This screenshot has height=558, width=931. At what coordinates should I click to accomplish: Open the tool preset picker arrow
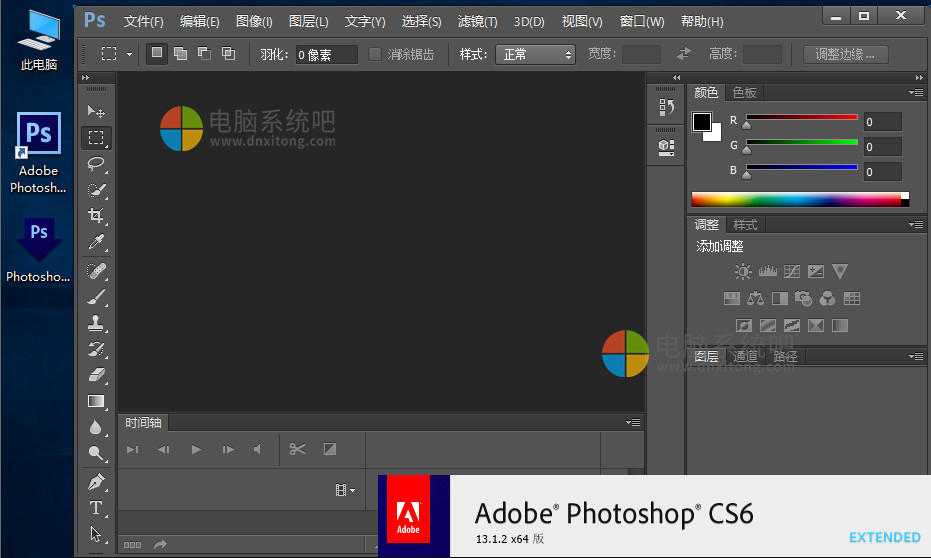pyautogui.click(x=129, y=55)
